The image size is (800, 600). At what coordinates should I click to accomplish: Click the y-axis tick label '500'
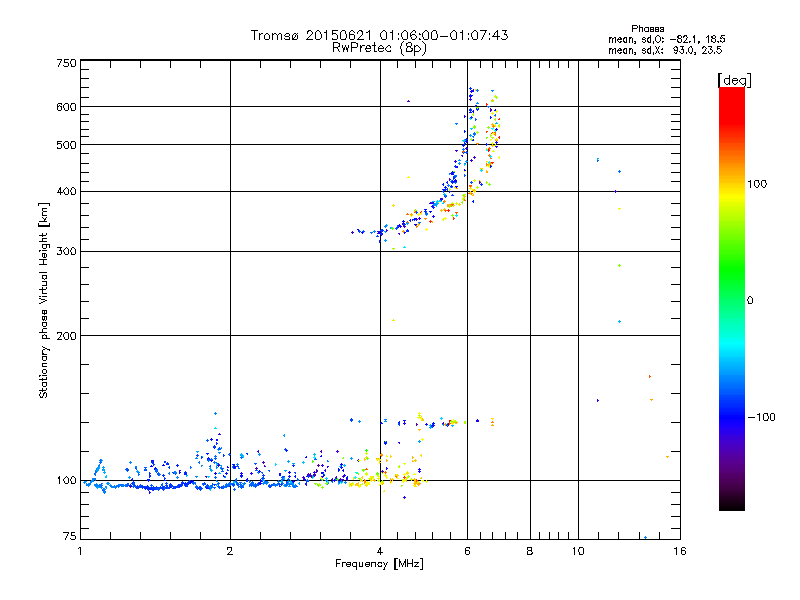(x=66, y=145)
